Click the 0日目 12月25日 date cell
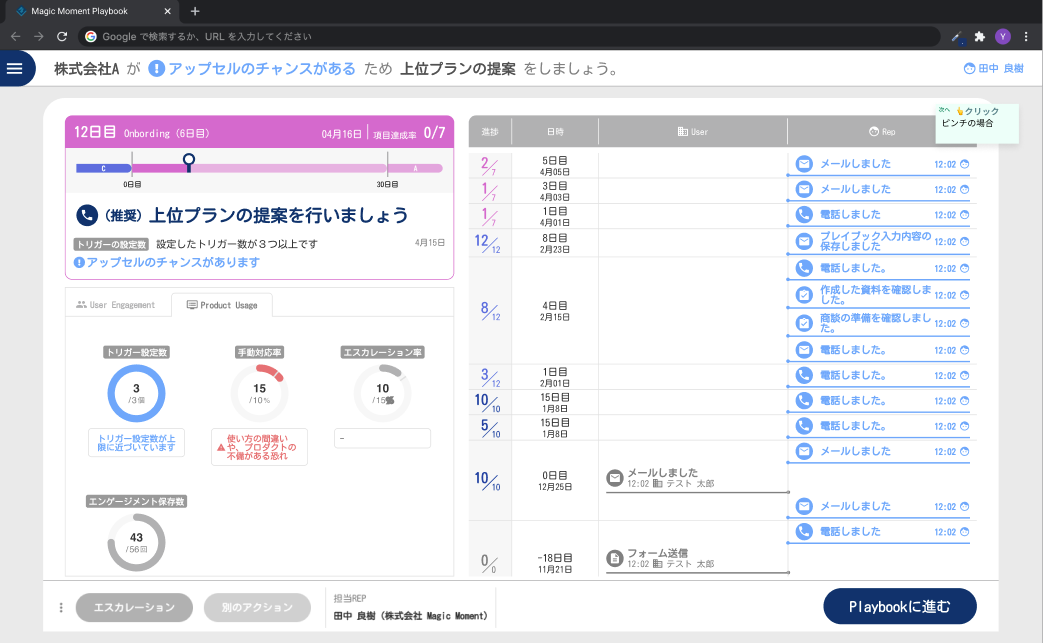The image size is (1043, 643). 555,481
